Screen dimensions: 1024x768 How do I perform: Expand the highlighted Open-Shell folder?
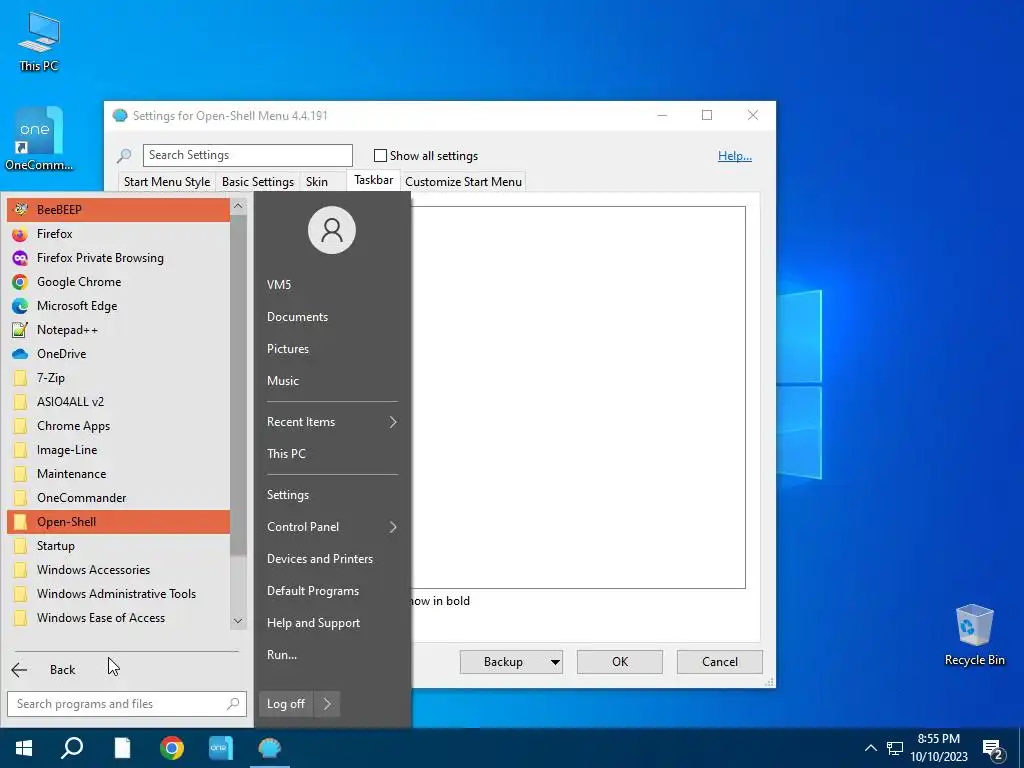118,522
